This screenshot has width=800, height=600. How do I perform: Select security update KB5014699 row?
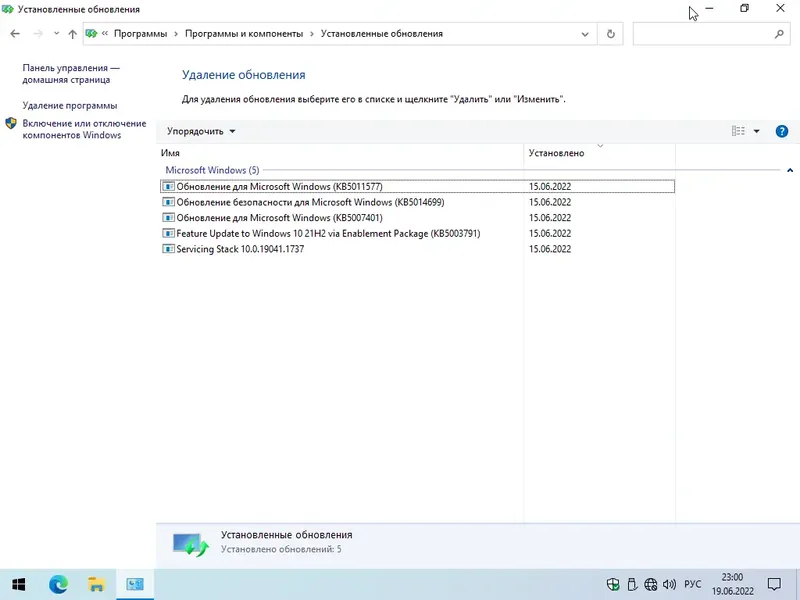[x=417, y=202]
